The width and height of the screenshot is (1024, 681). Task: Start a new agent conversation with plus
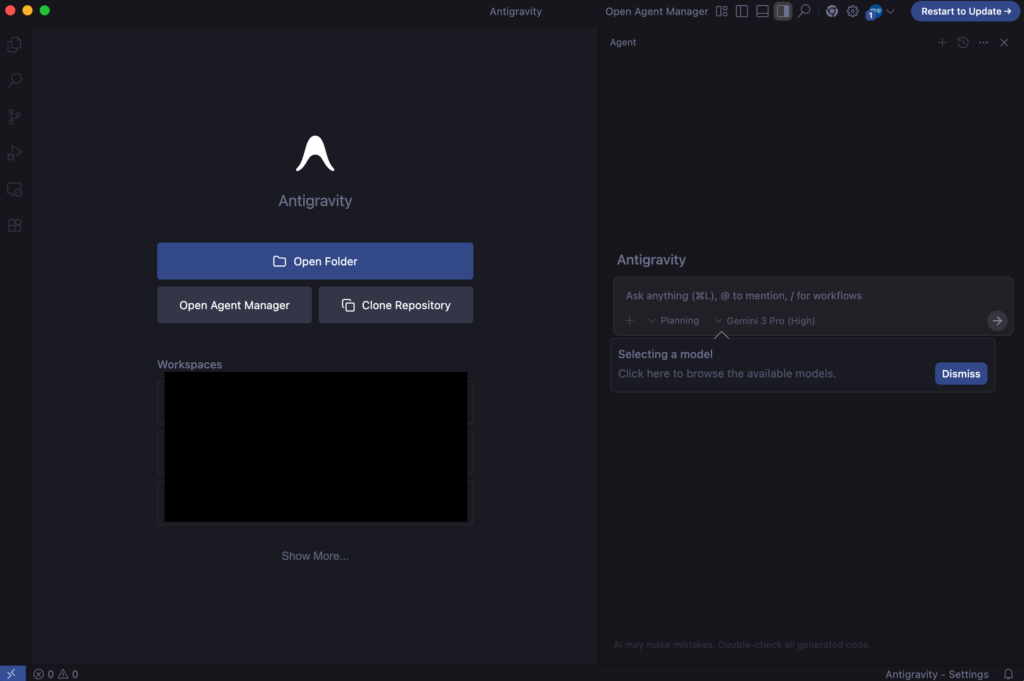941,43
